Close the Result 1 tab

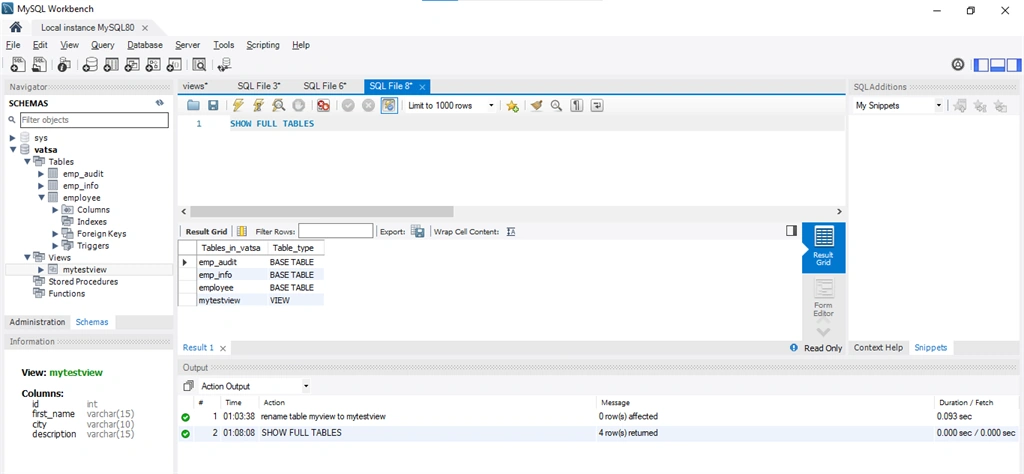click(223, 348)
